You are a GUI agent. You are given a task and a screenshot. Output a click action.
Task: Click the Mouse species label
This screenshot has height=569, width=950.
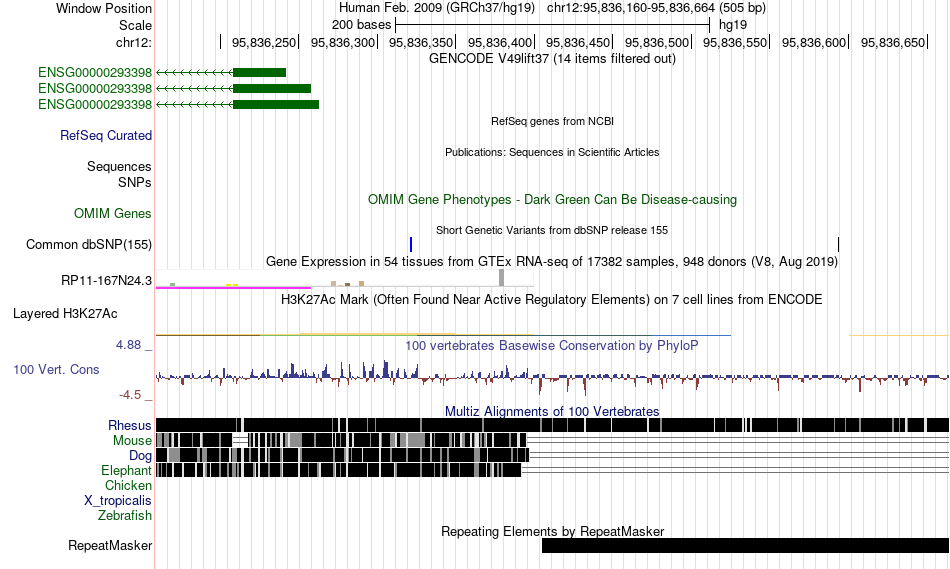[x=132, y=441]
